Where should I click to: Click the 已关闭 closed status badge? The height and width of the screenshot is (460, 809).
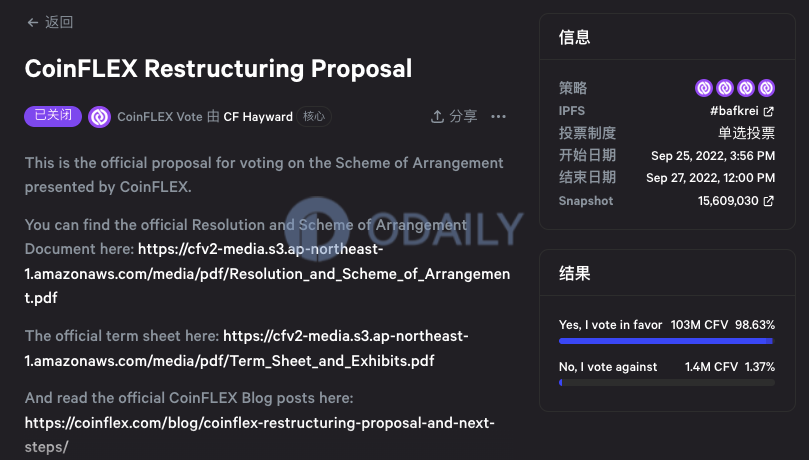53,116
